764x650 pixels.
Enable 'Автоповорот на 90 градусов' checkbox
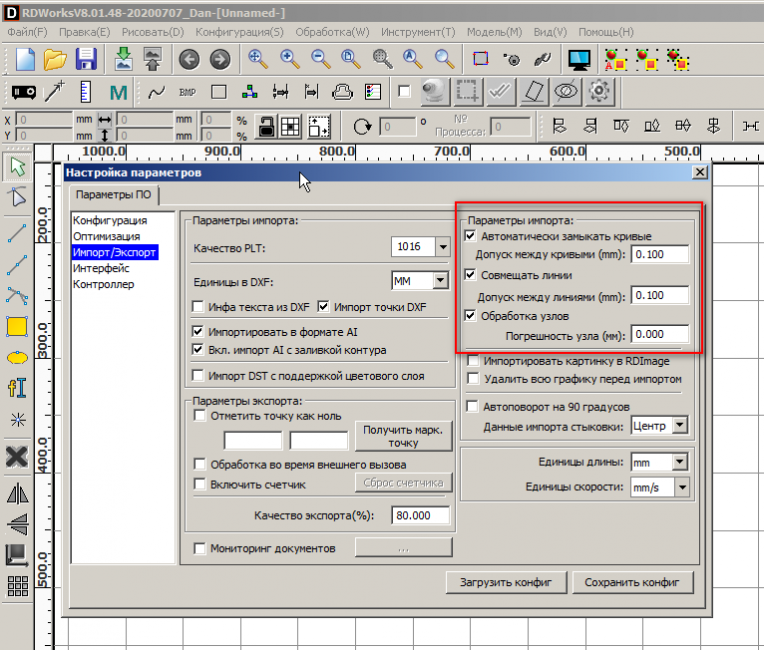point(473,407)
